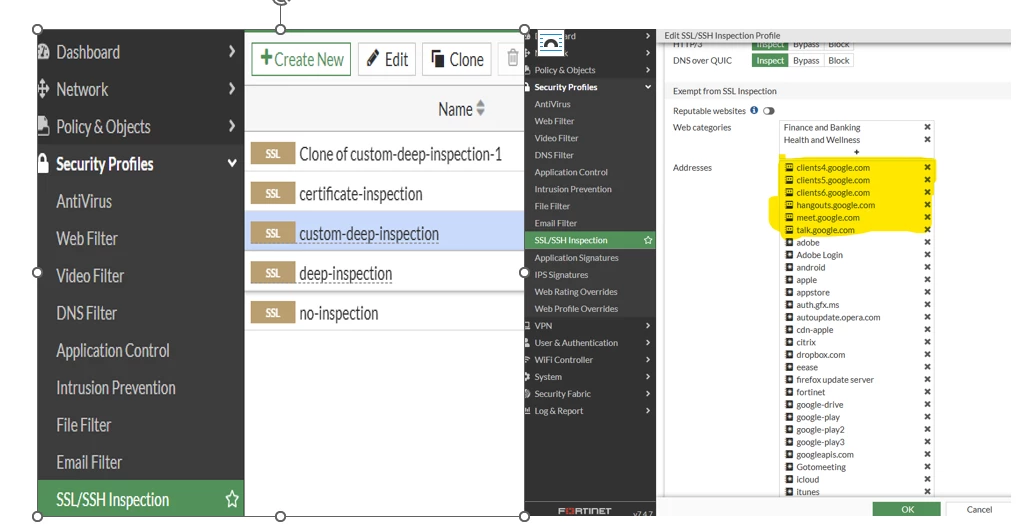
Task: Open Security Fabric in the small right menu
Action: pyautogui.click(x=562, y=393)
